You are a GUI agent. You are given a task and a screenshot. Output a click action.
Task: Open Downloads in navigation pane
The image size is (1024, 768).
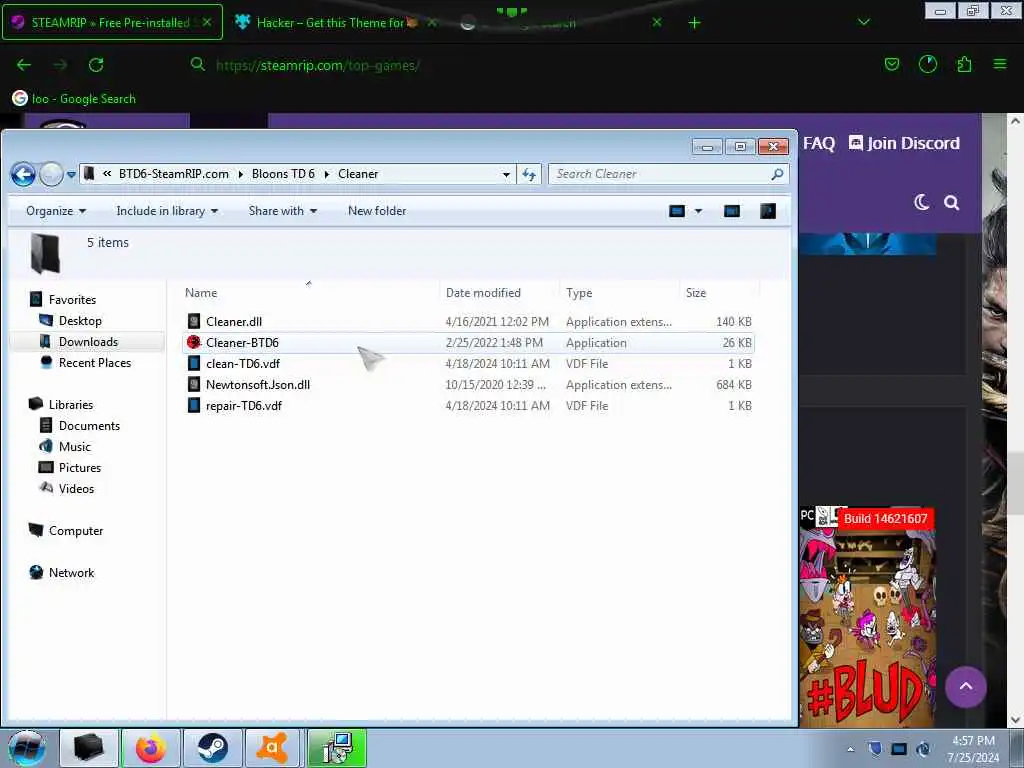click(88, 342)
